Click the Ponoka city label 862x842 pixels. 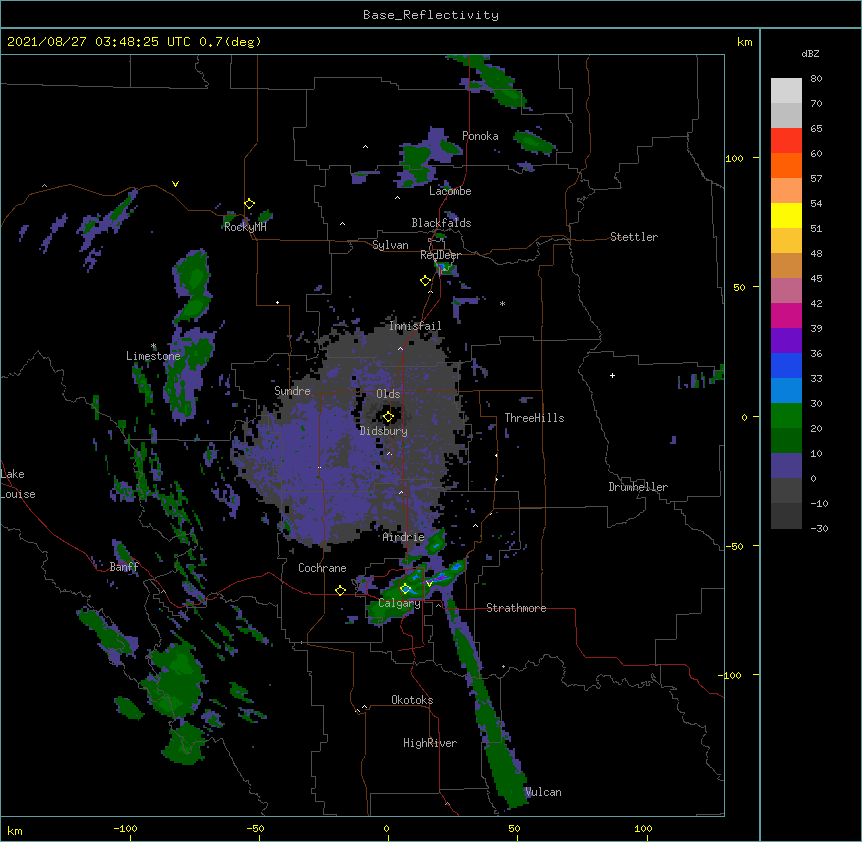480,136
